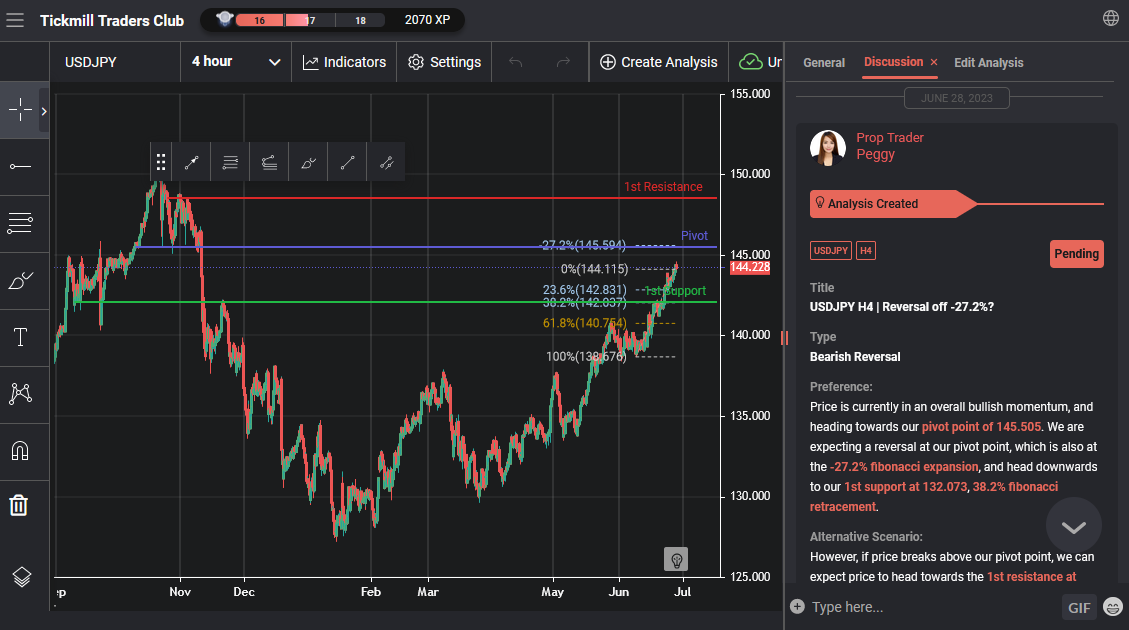The width and height of the screenshot is (1129, 630).
Task: Click the JUNE 28, 2023 date label
Action: pyautogui.click(x=956, y=98)
